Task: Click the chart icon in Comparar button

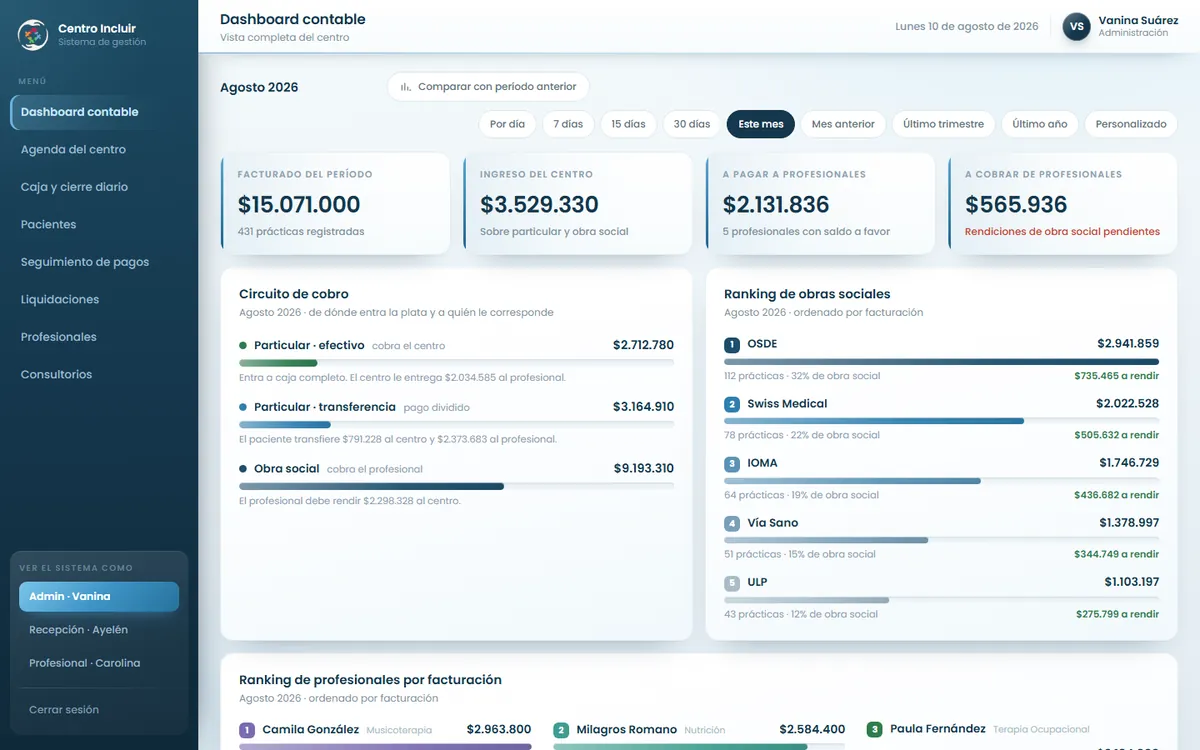Action: tap(406, 87)
